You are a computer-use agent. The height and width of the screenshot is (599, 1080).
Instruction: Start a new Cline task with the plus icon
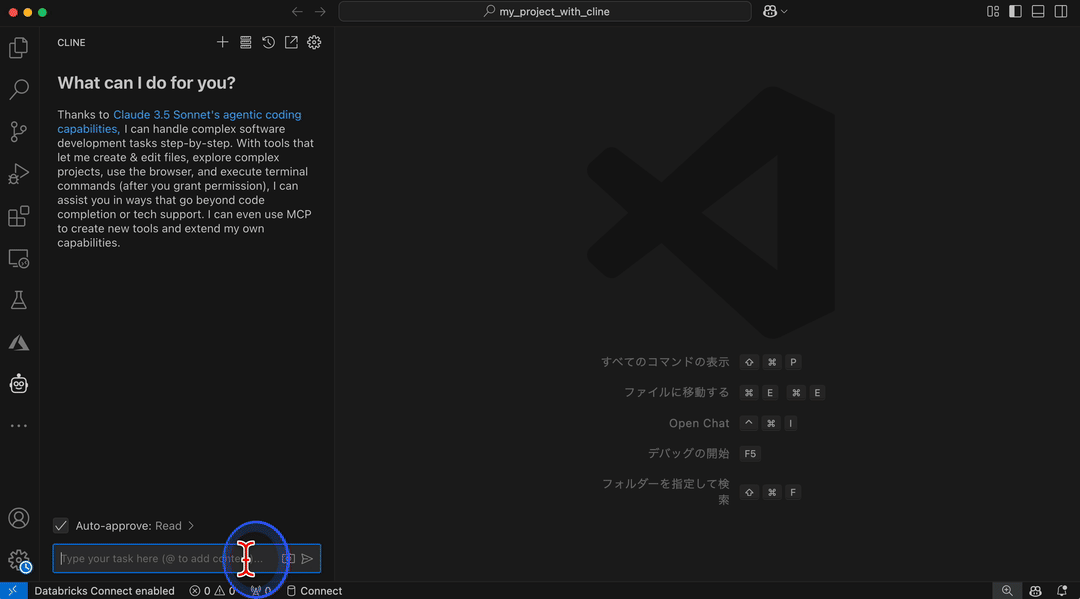coord(222,42)
